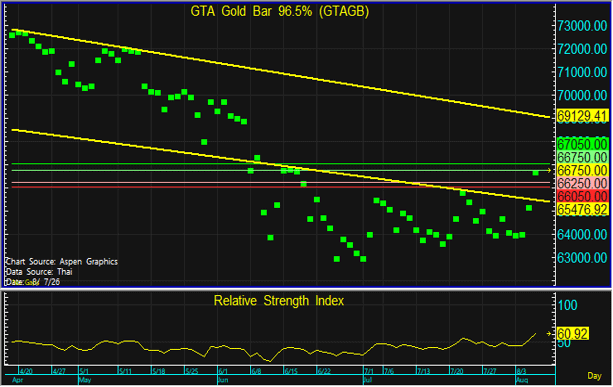Click the 7/6 date label

point(389,371)
